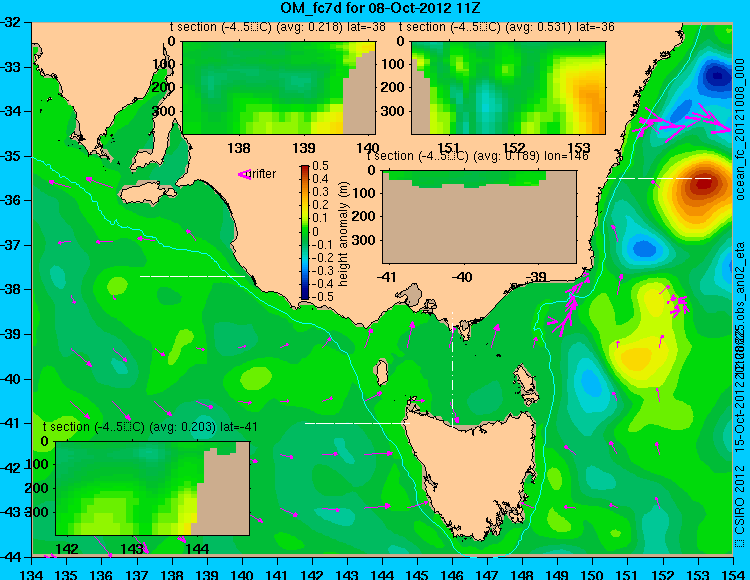Click the -39 axis label under the lon=146 inset

pyautogui.click(x=538, y=277)
